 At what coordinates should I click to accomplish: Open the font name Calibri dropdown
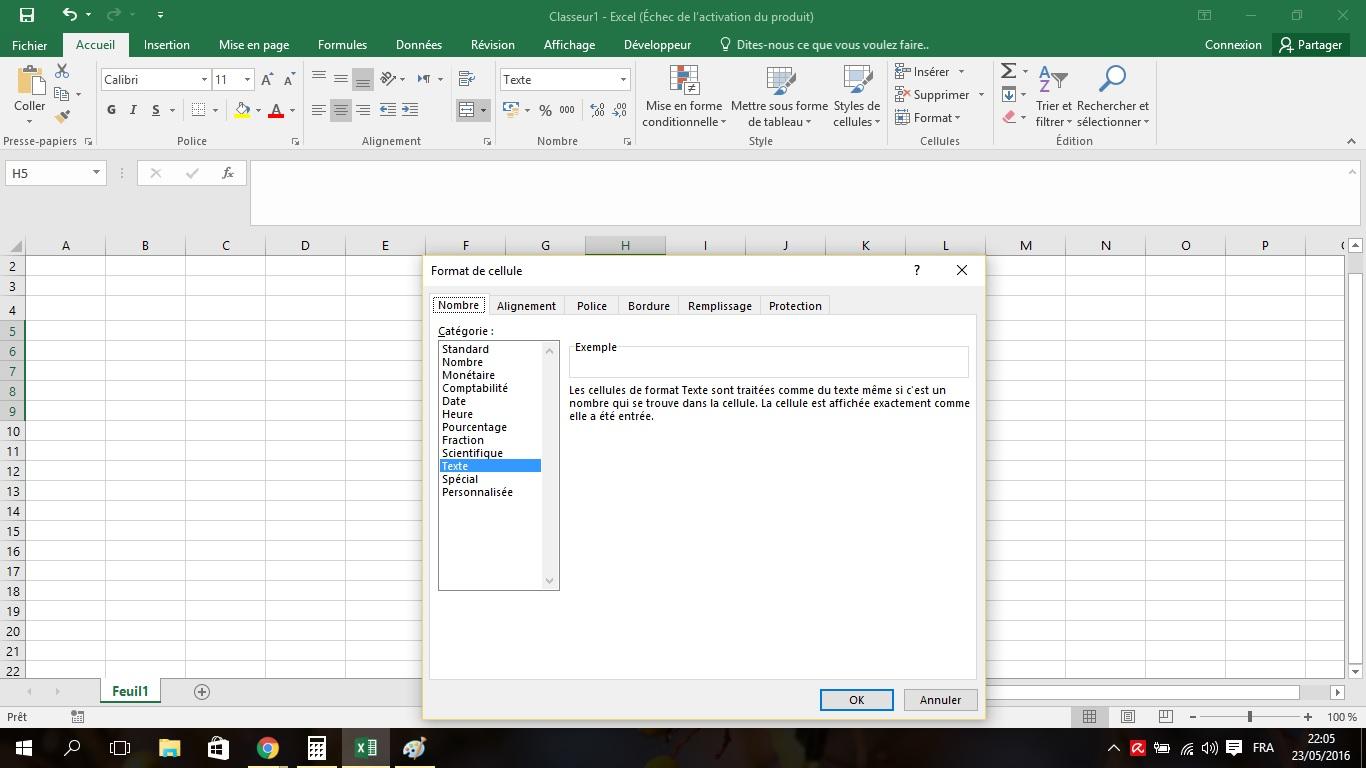[x=204, y=79]
